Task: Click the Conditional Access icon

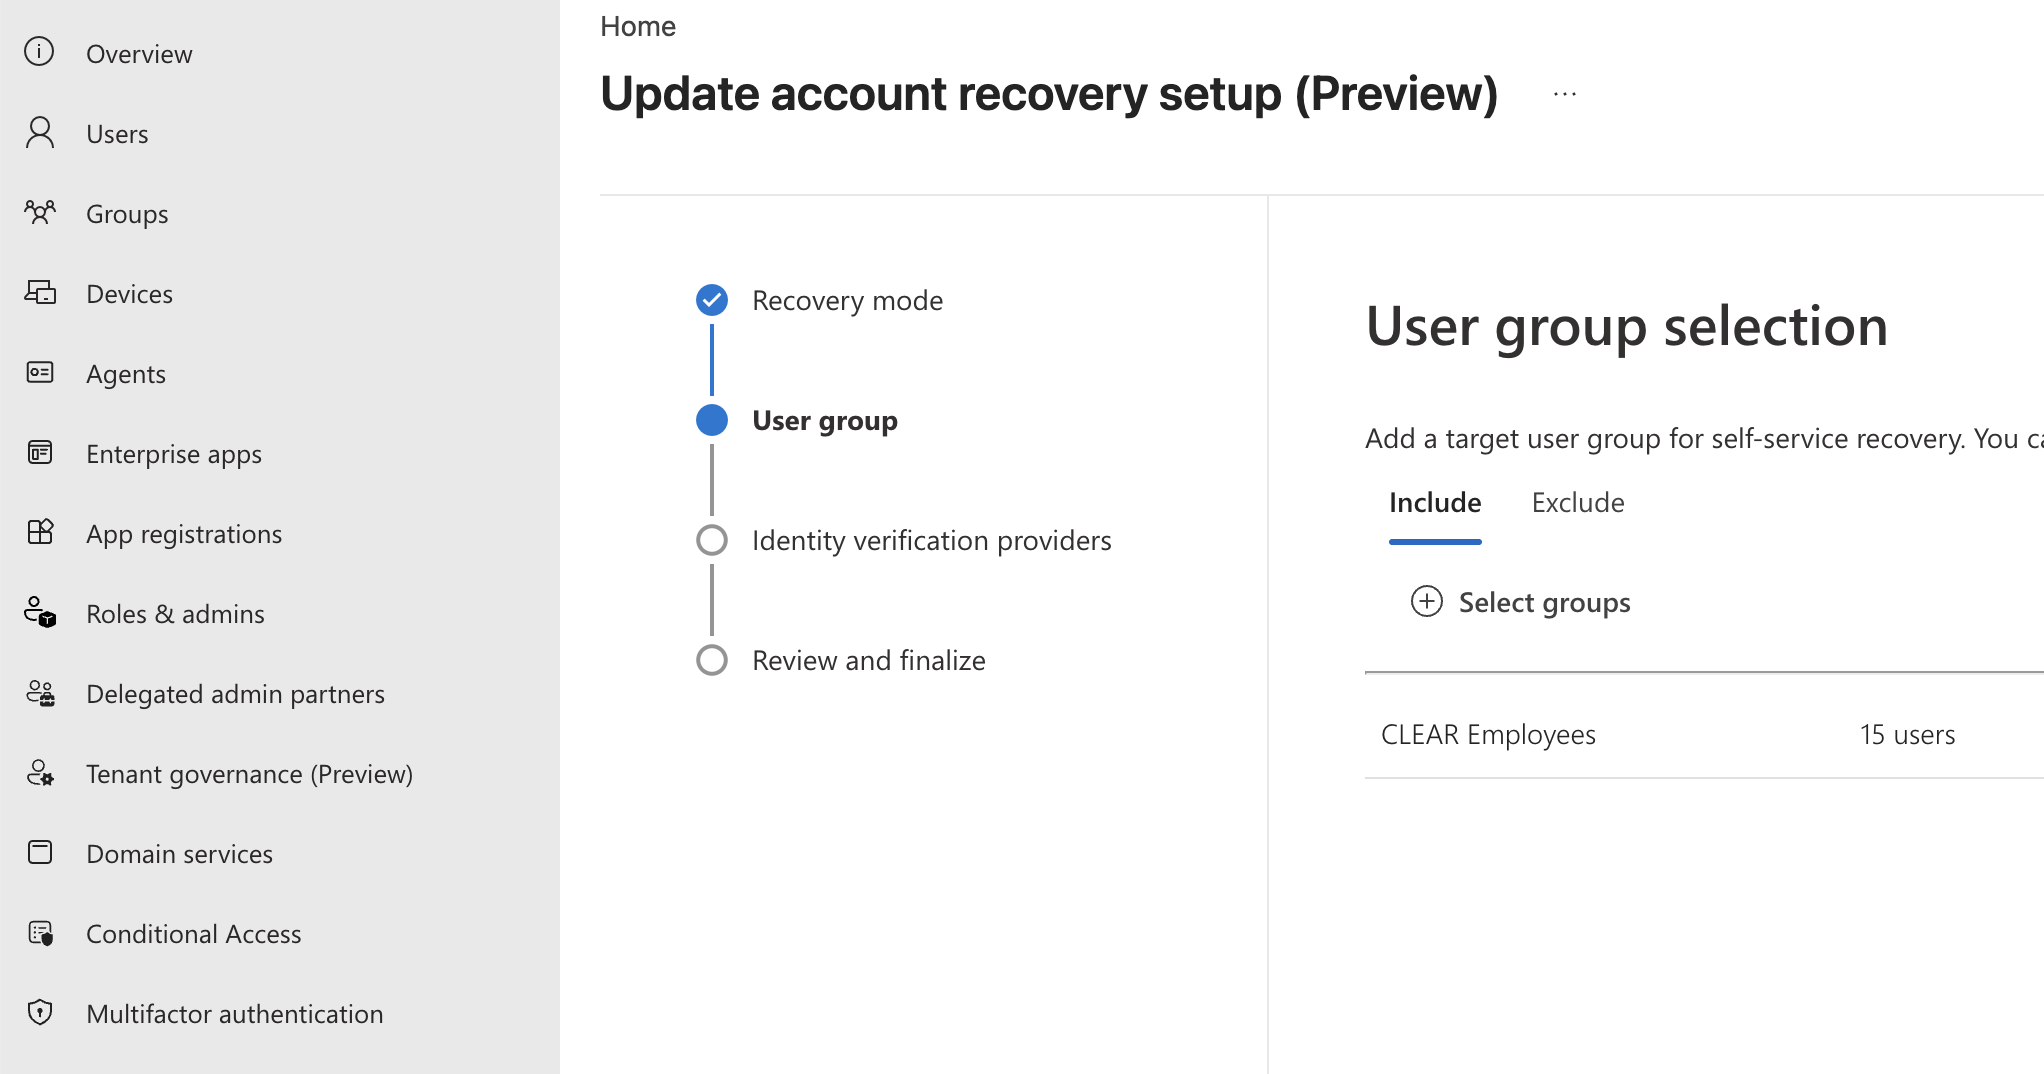Action: [39, 932]
